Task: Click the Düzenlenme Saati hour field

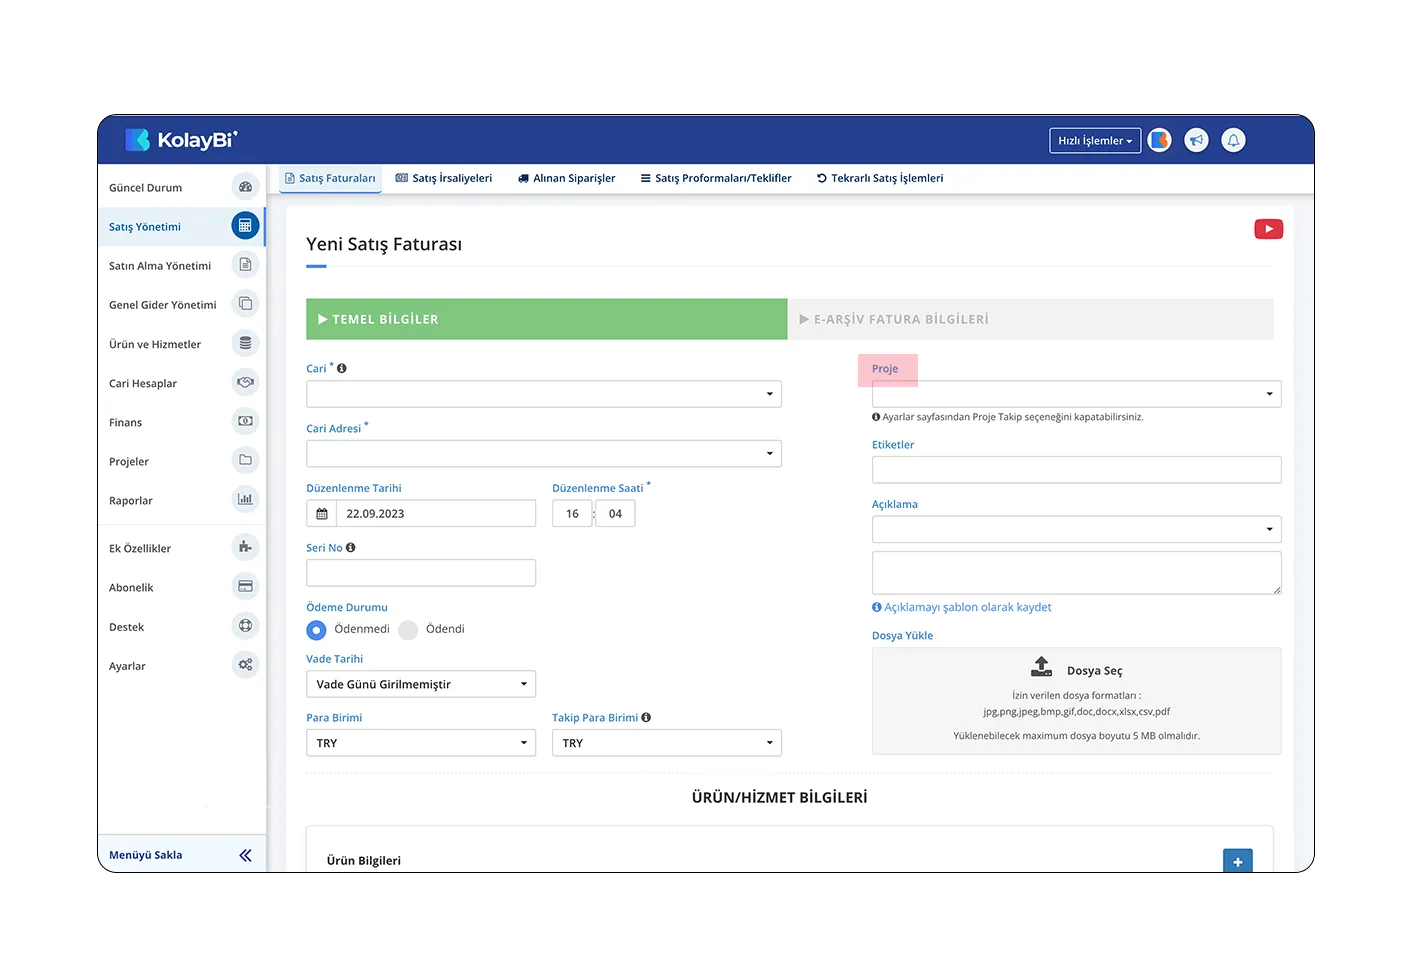Action: click(572, 514)
